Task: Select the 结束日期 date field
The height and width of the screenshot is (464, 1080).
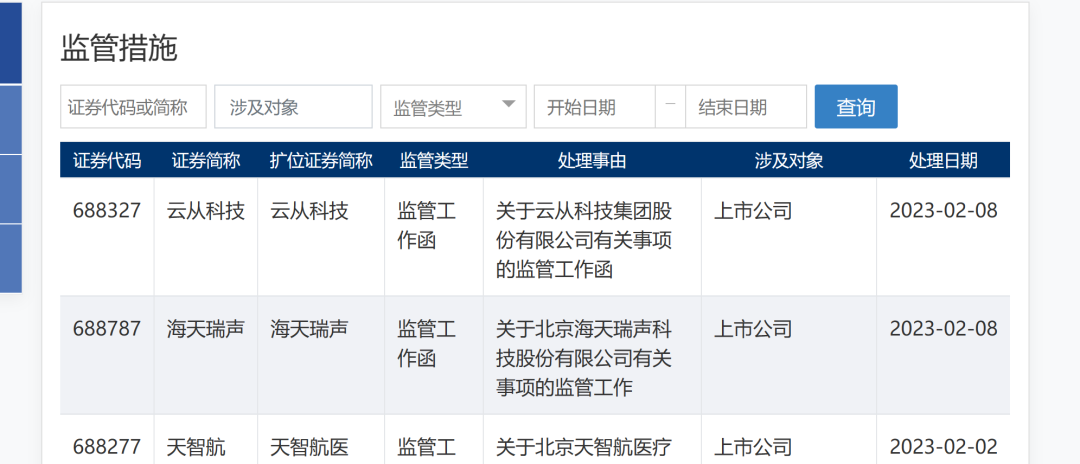Action: tap(746, 107)
